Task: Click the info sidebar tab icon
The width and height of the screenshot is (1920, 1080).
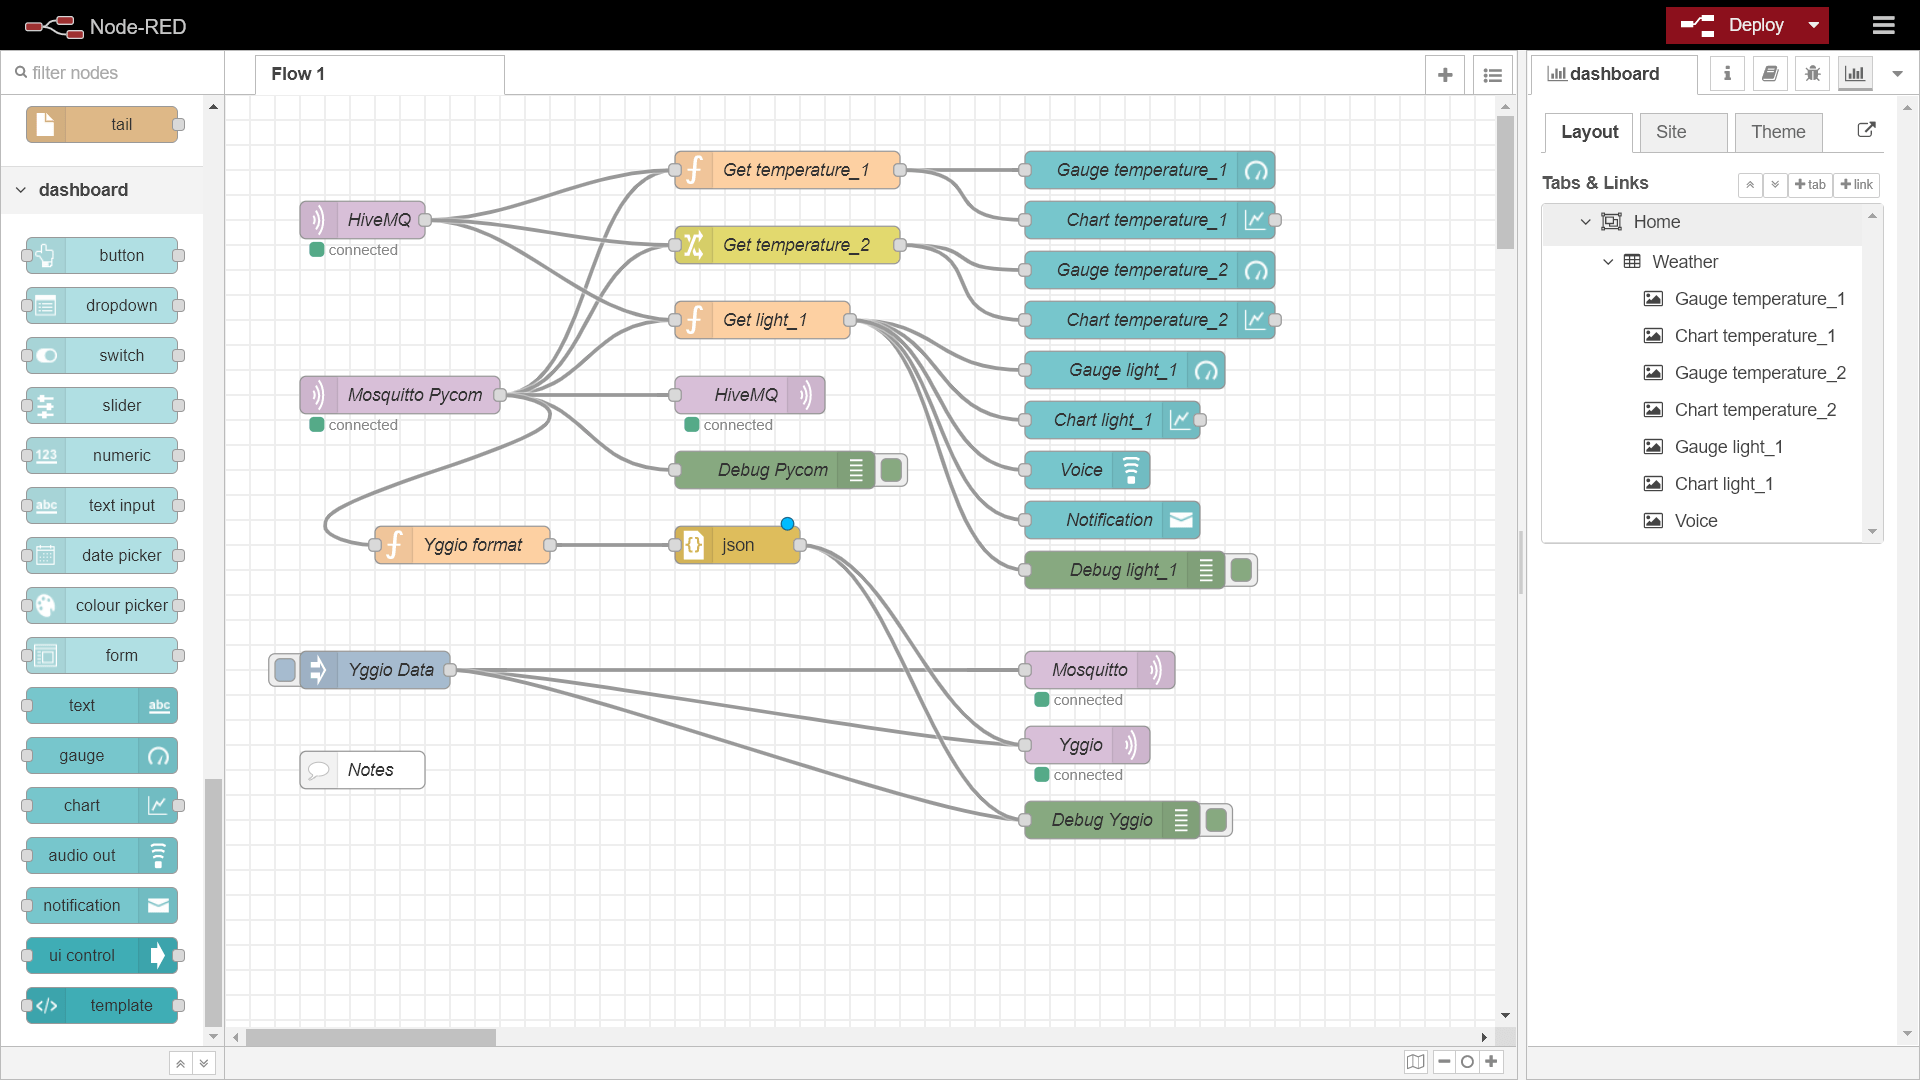Action: click(x=1727, y=74)
